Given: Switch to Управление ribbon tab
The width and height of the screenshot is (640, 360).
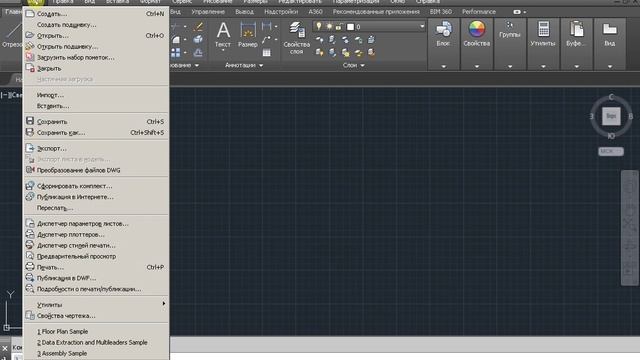Looking at the screenshot, I should [x=208, y=12].
